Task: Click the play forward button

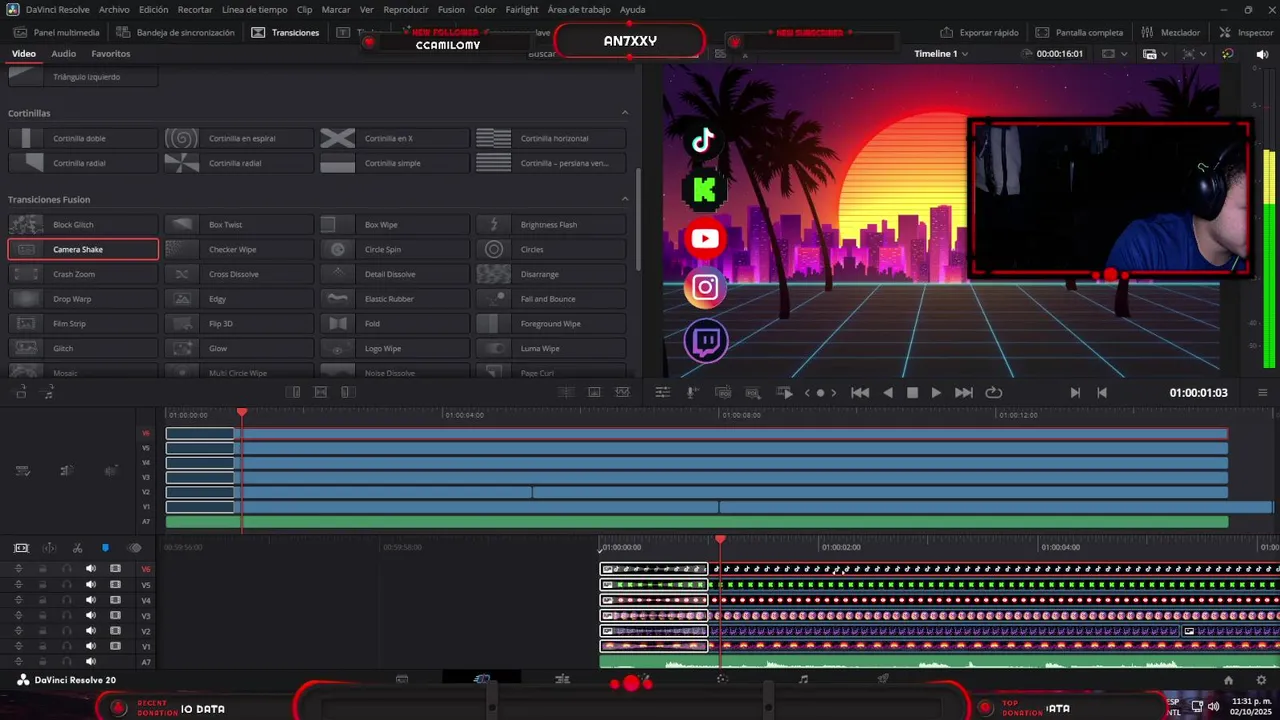Action: click(x=936, y=393)
